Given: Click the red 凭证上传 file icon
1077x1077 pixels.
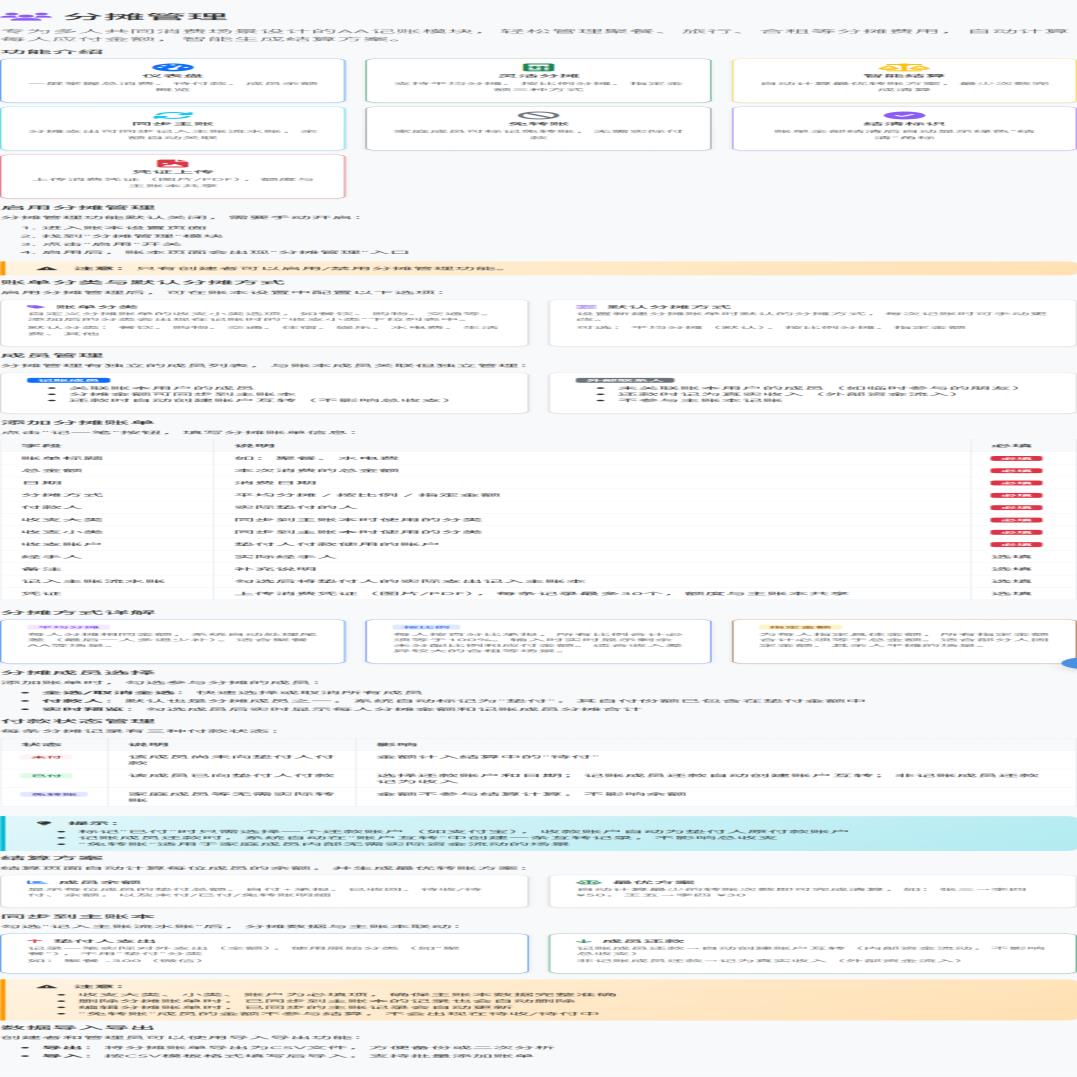Looking at the screenshot, I should point(172,163).
